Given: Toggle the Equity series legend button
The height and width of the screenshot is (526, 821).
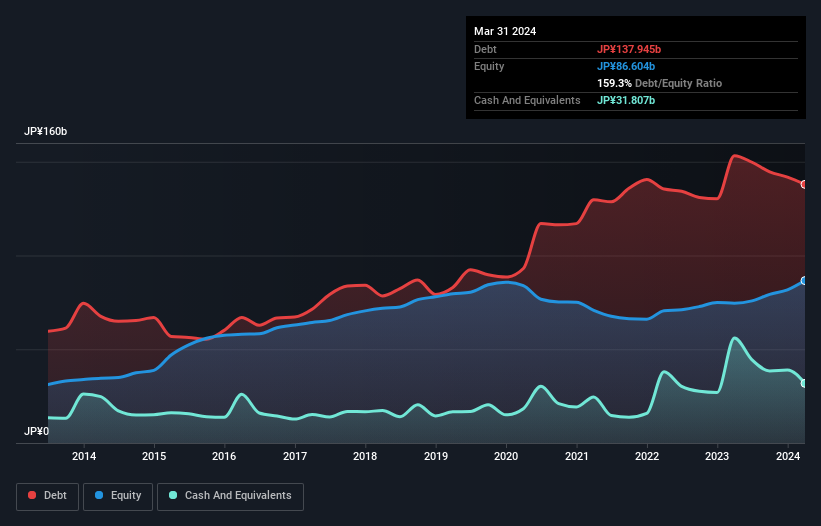Looking at the screenshot, I should tap(118, 496).
